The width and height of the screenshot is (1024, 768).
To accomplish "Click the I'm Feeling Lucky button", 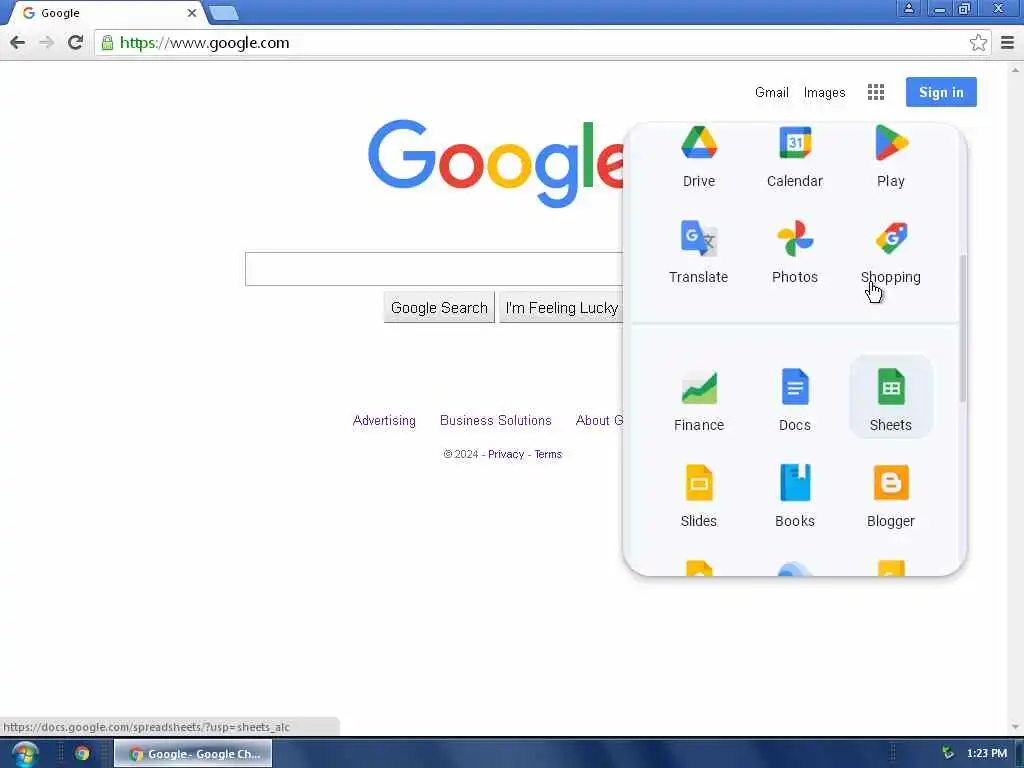I will (562, 308).
